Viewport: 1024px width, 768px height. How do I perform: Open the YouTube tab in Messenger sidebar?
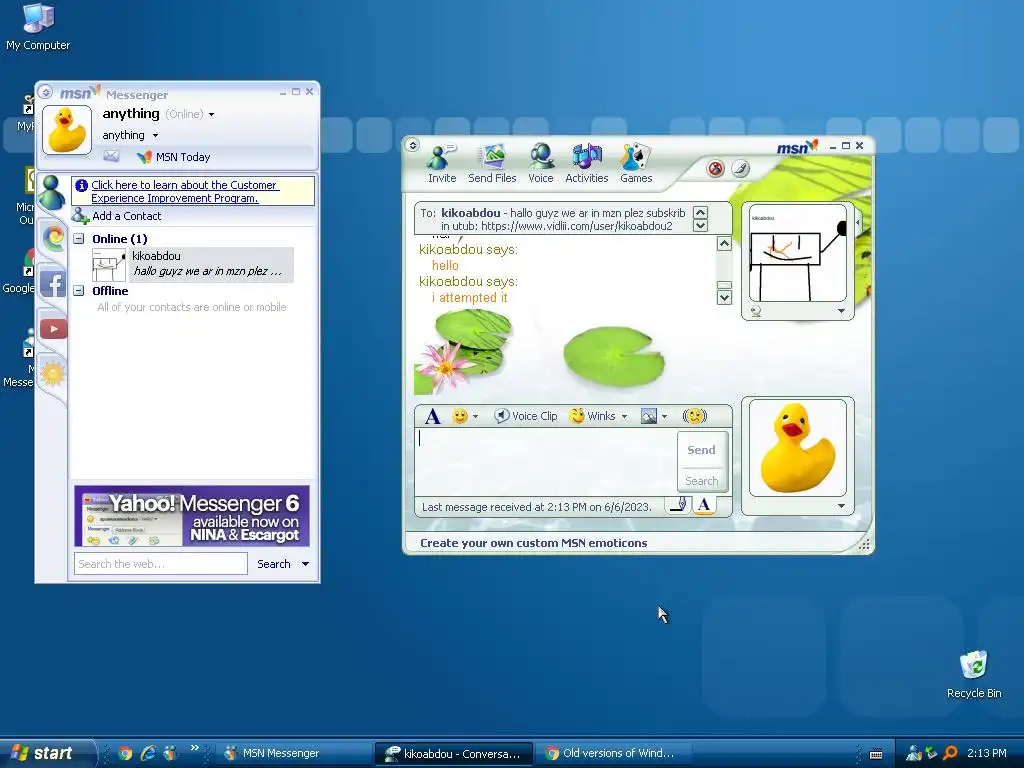click(54, 328)
